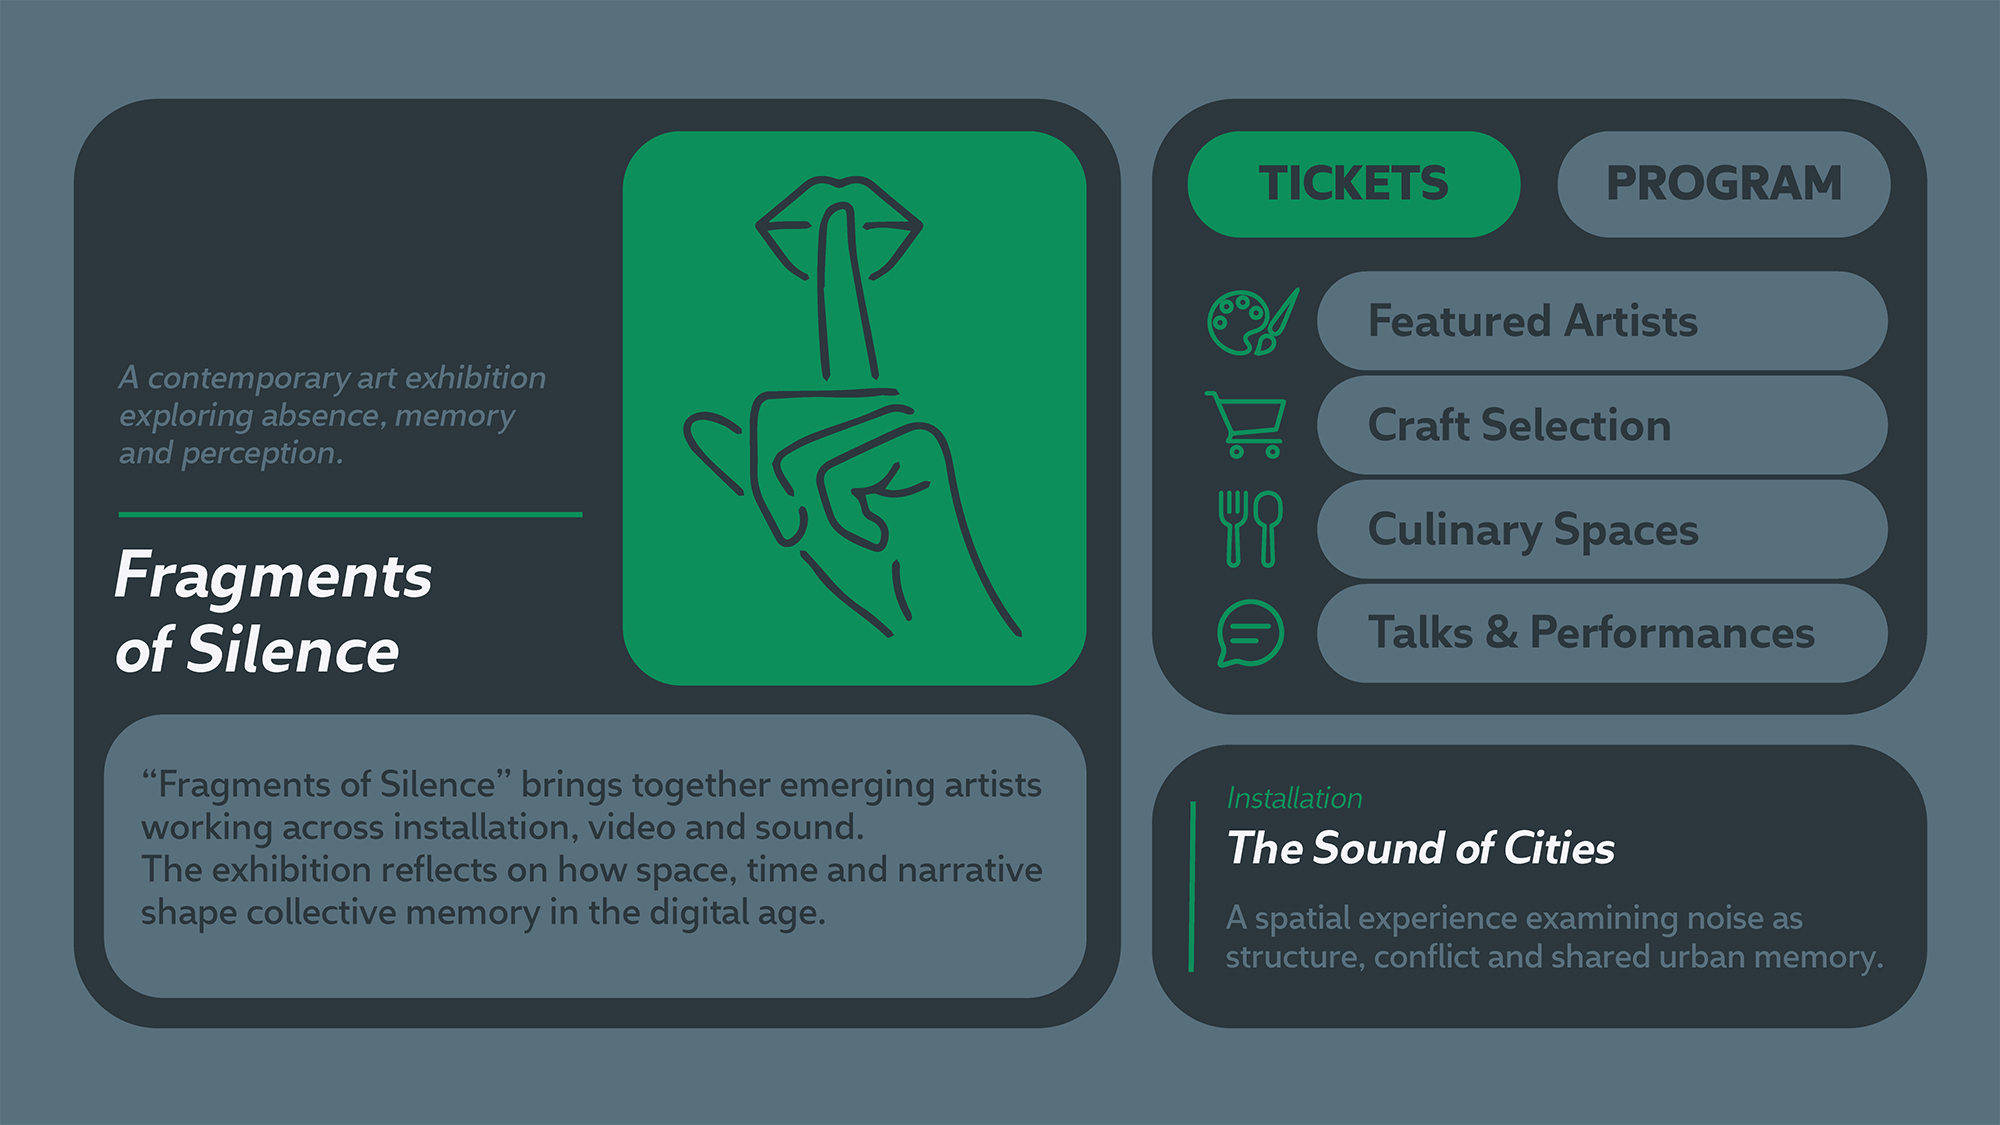Click the contemporary art exhibition tagline
Image resolution: width=2000 pixels, height=1125 pixels.
point(332,415)
